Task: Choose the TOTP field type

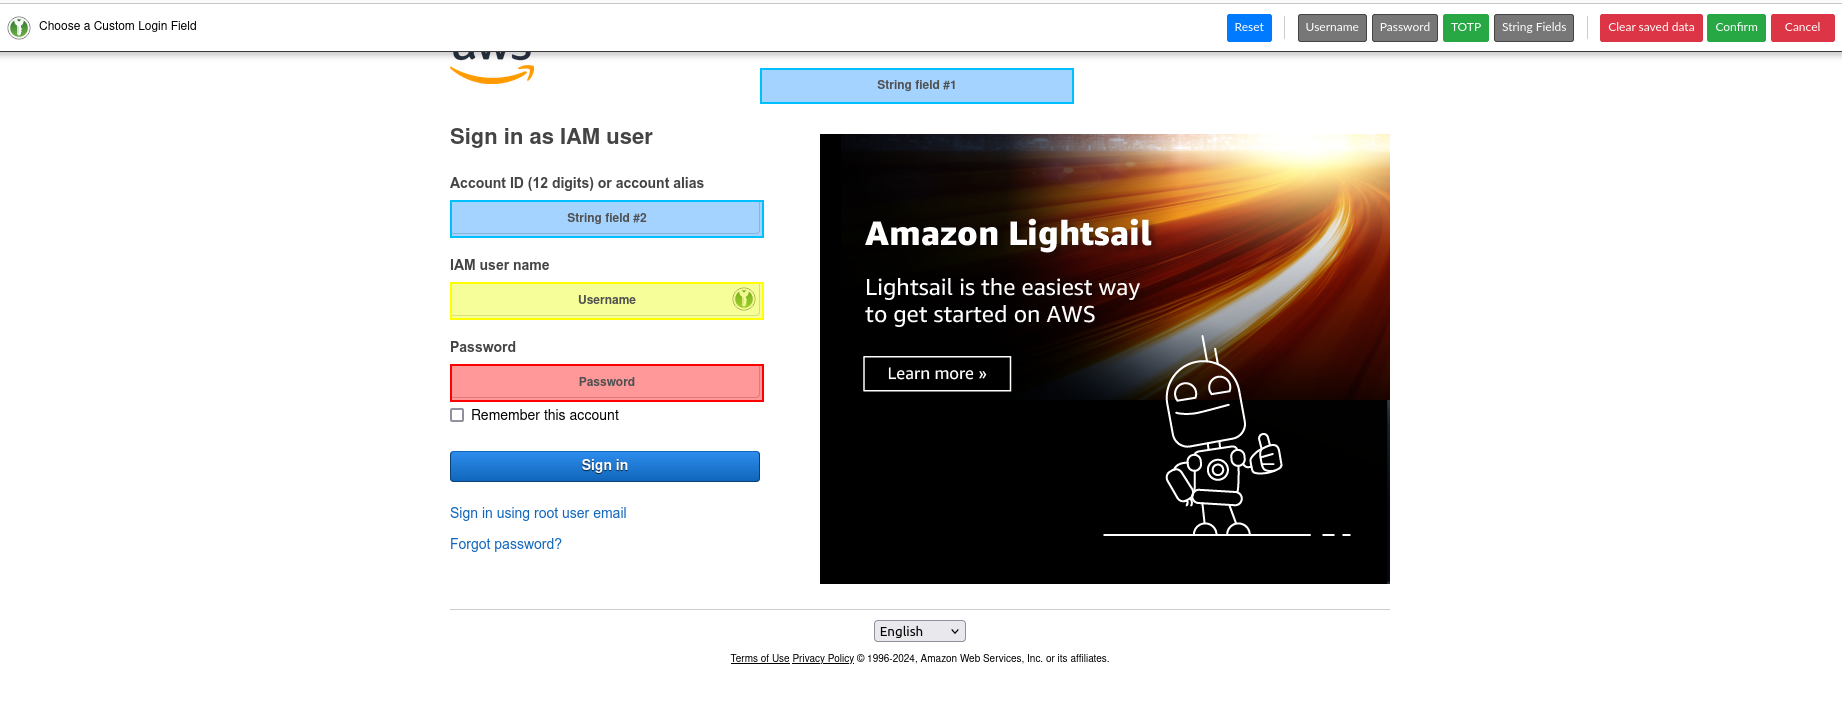Action: (x=1465, y=28)
